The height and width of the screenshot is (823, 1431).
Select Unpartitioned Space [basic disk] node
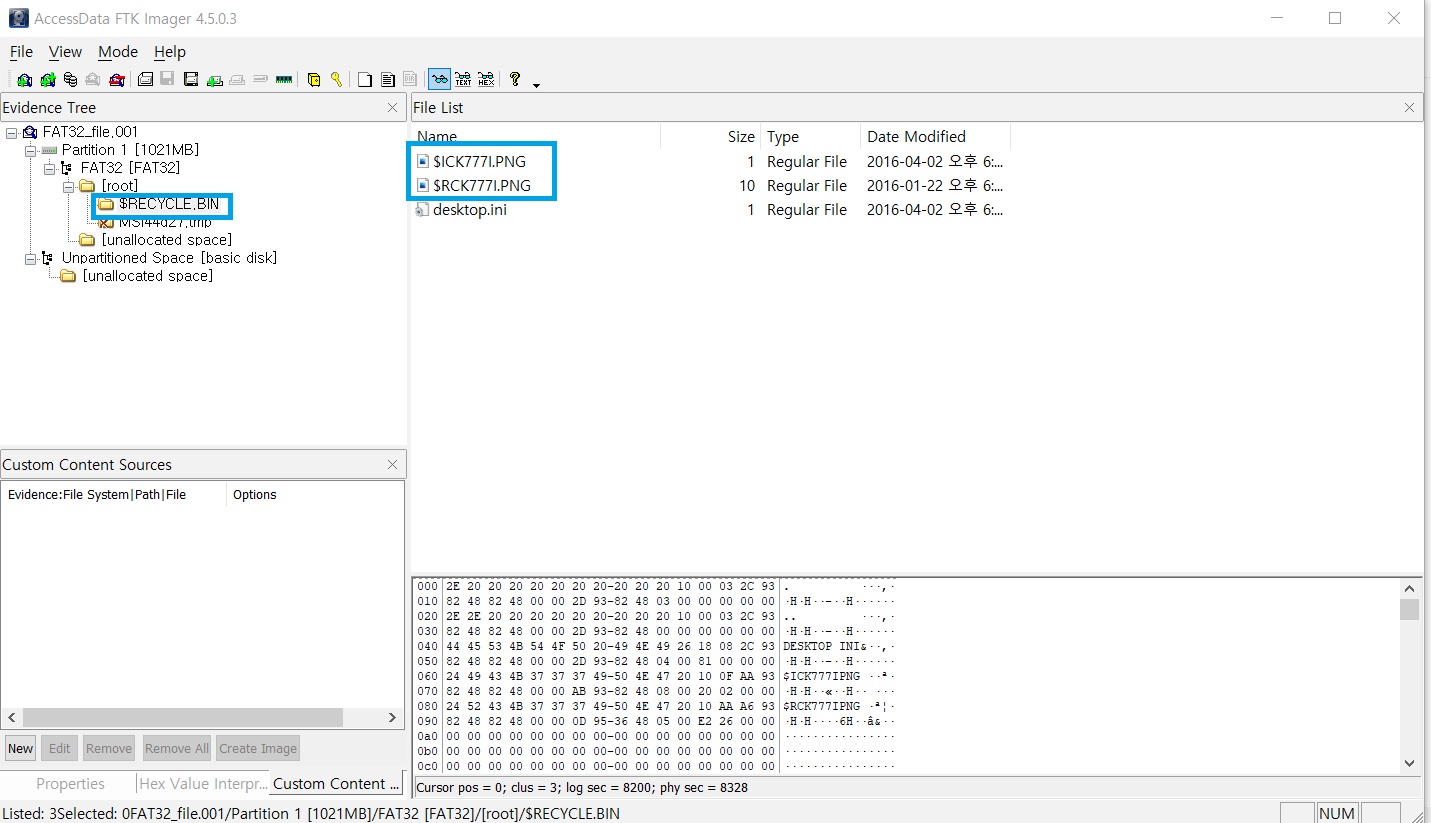[x=169, y=258]
